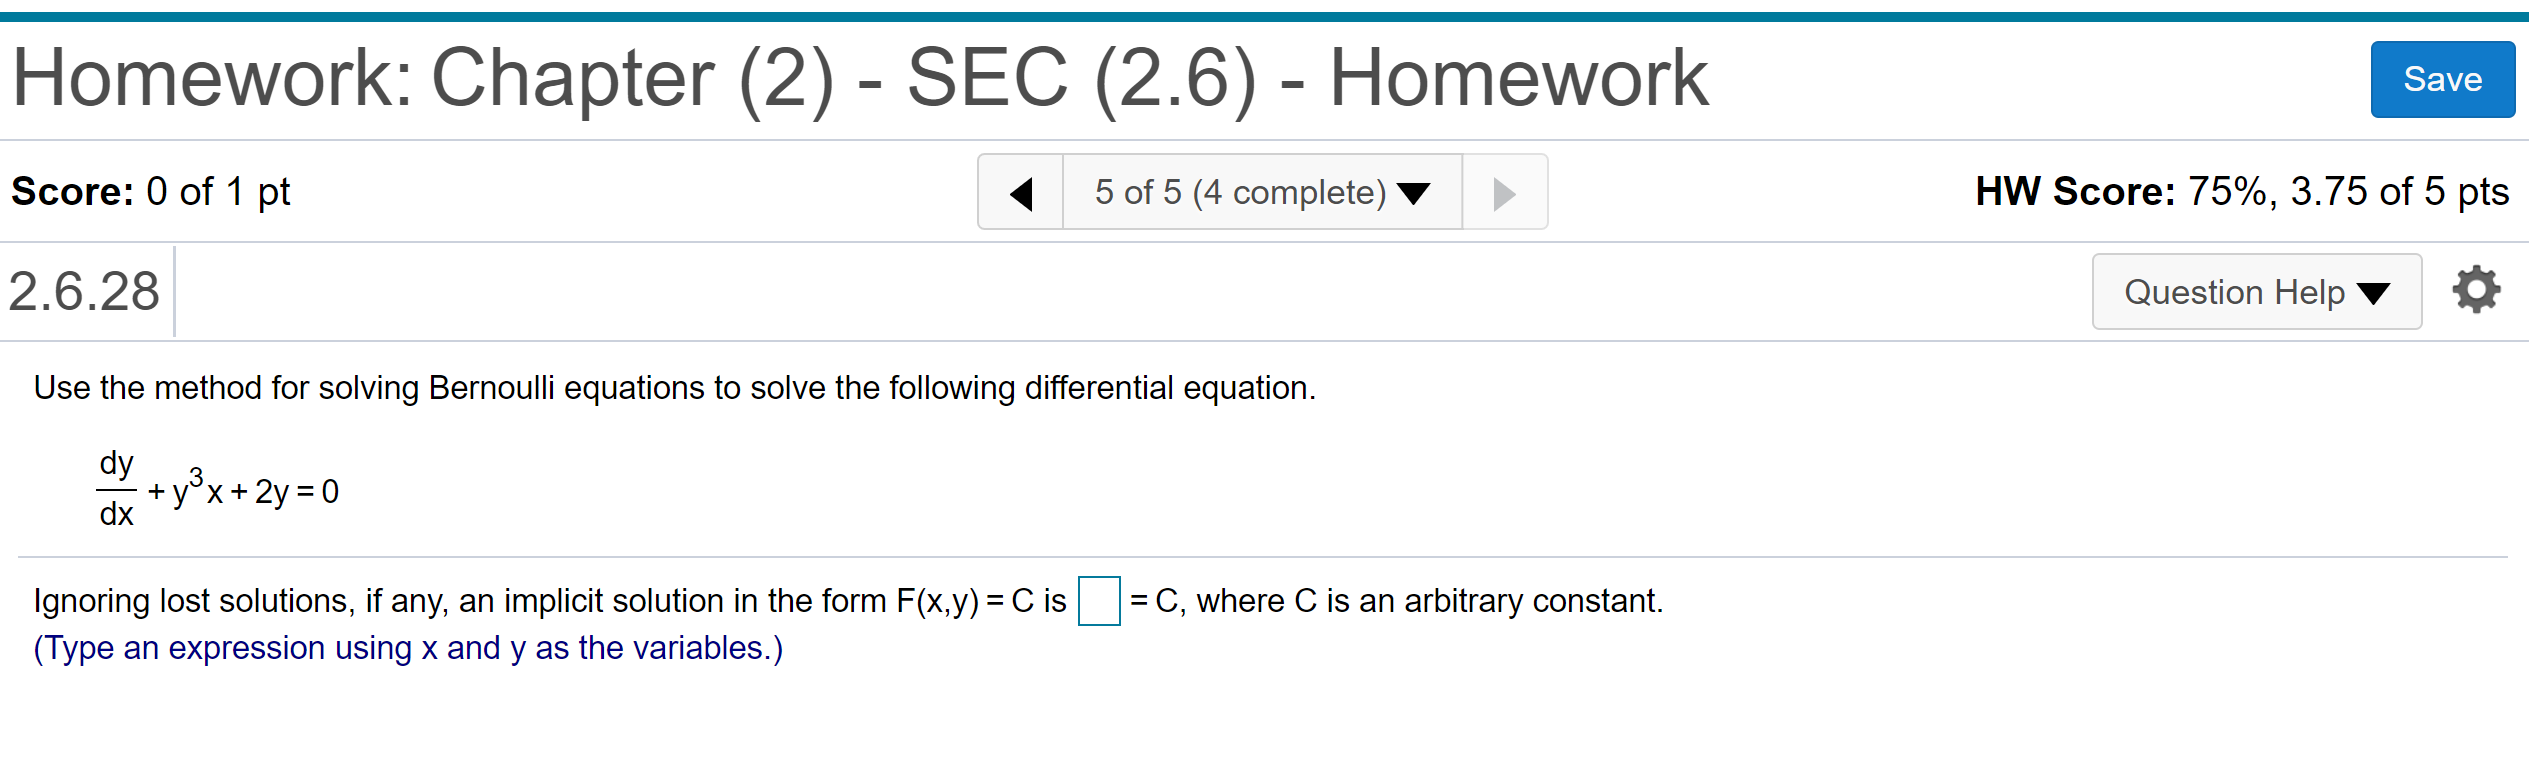
Task: Click the gear icon beside Question Help
Action: click(x=2477, y=291)
